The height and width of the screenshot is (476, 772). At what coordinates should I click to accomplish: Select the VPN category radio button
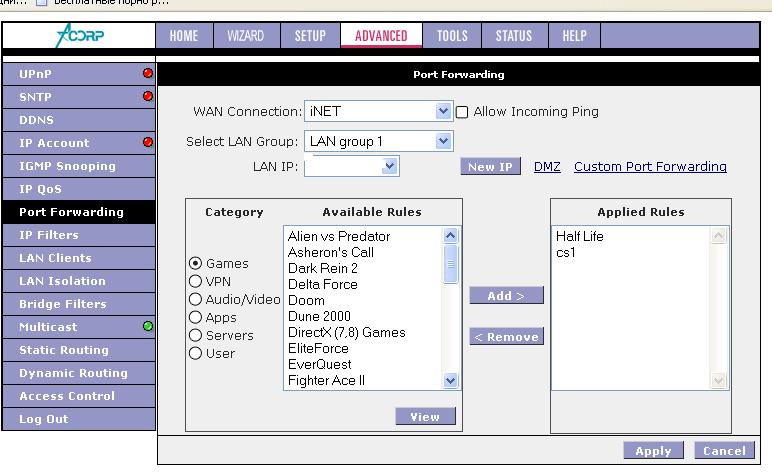point(196,282)
